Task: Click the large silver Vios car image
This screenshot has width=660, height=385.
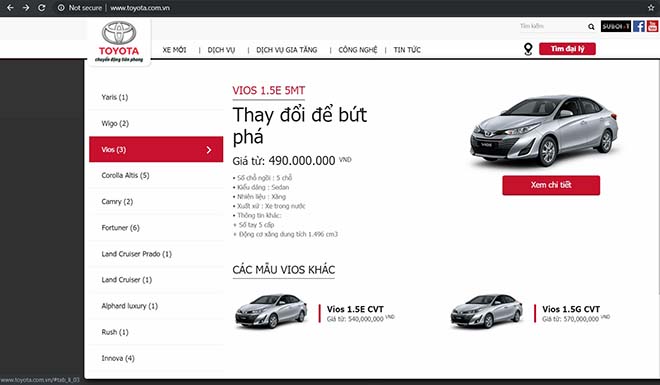Action: point(544,130)
